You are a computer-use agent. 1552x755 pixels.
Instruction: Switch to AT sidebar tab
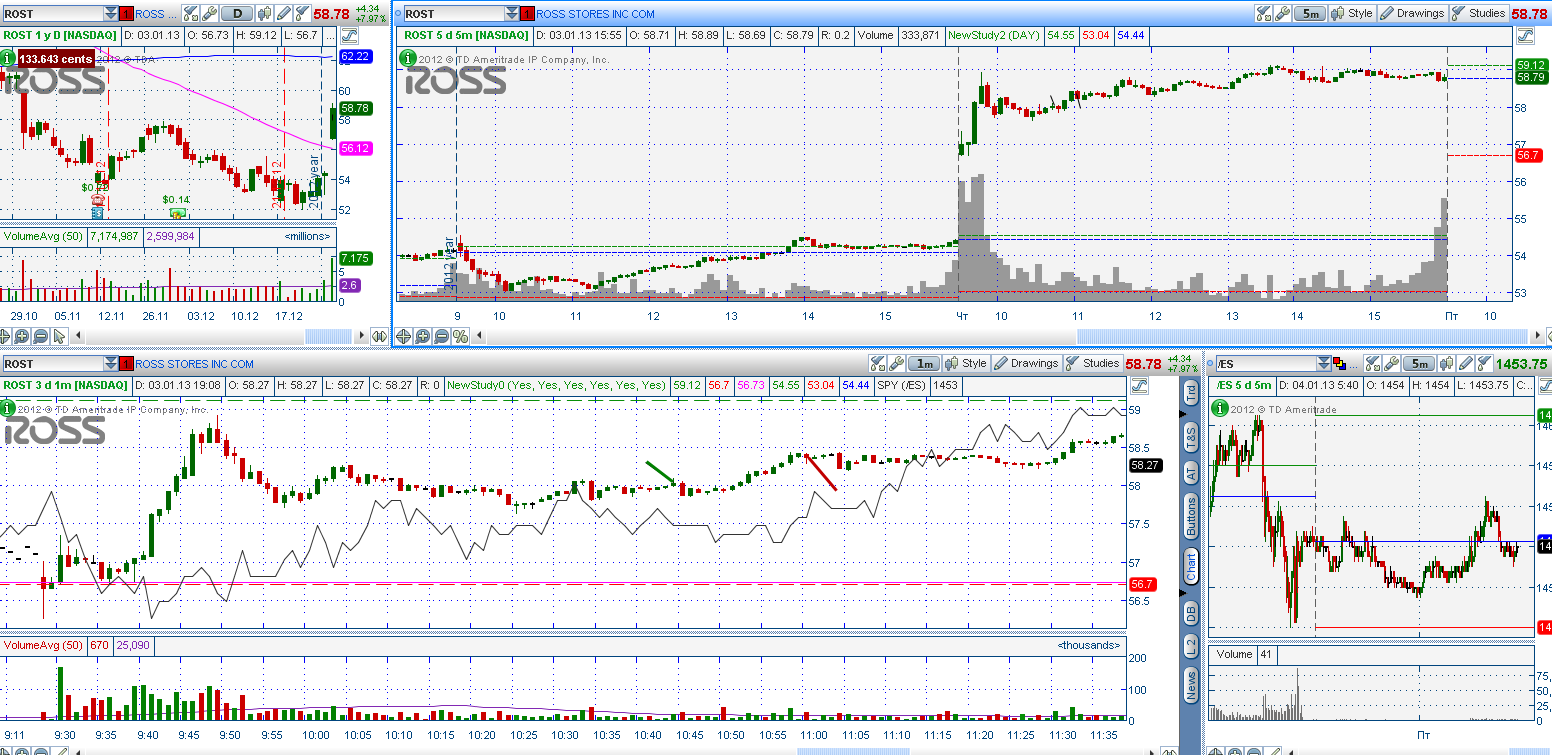tap(1191, 474)
